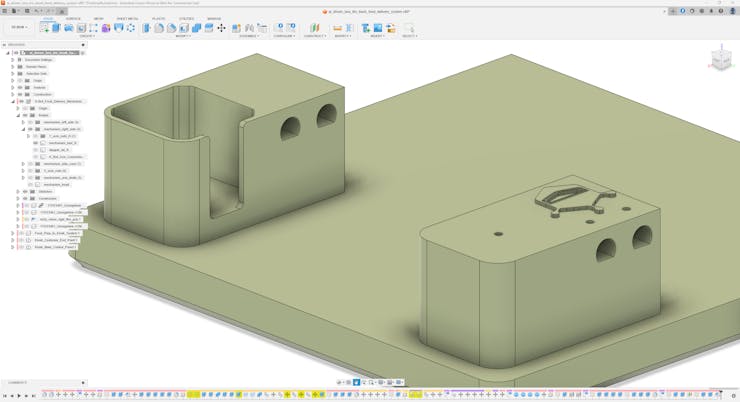Screen dimensions: 740x402
Task: Click the Save icon in top bar
Action: [27, 11]
